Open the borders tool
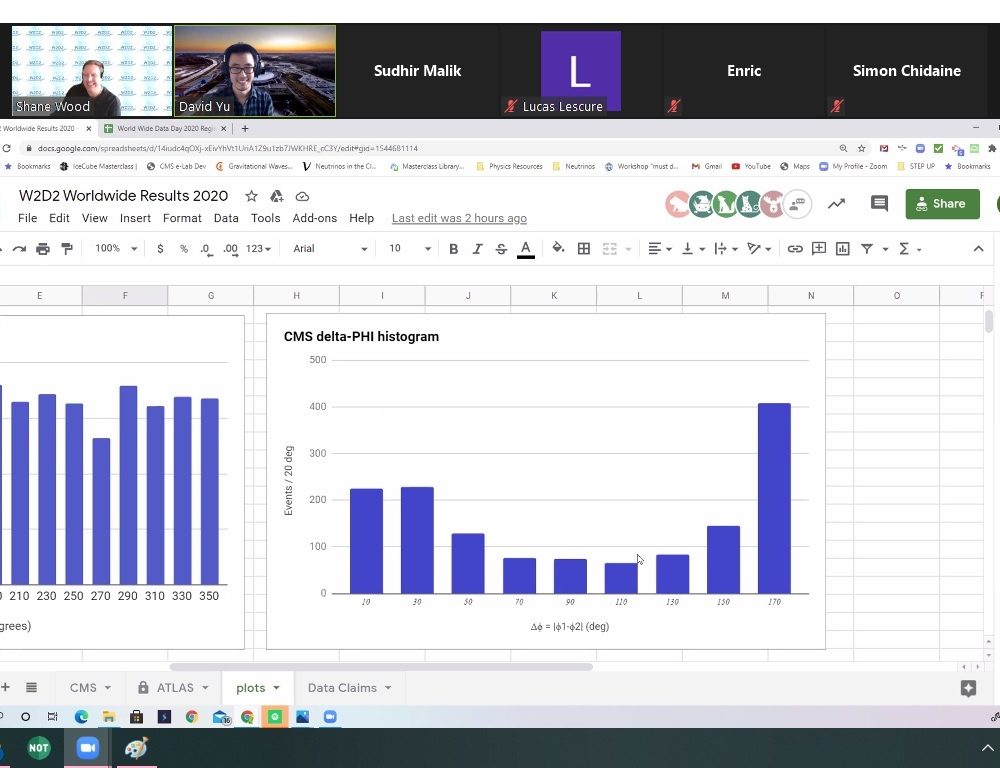 584,249
